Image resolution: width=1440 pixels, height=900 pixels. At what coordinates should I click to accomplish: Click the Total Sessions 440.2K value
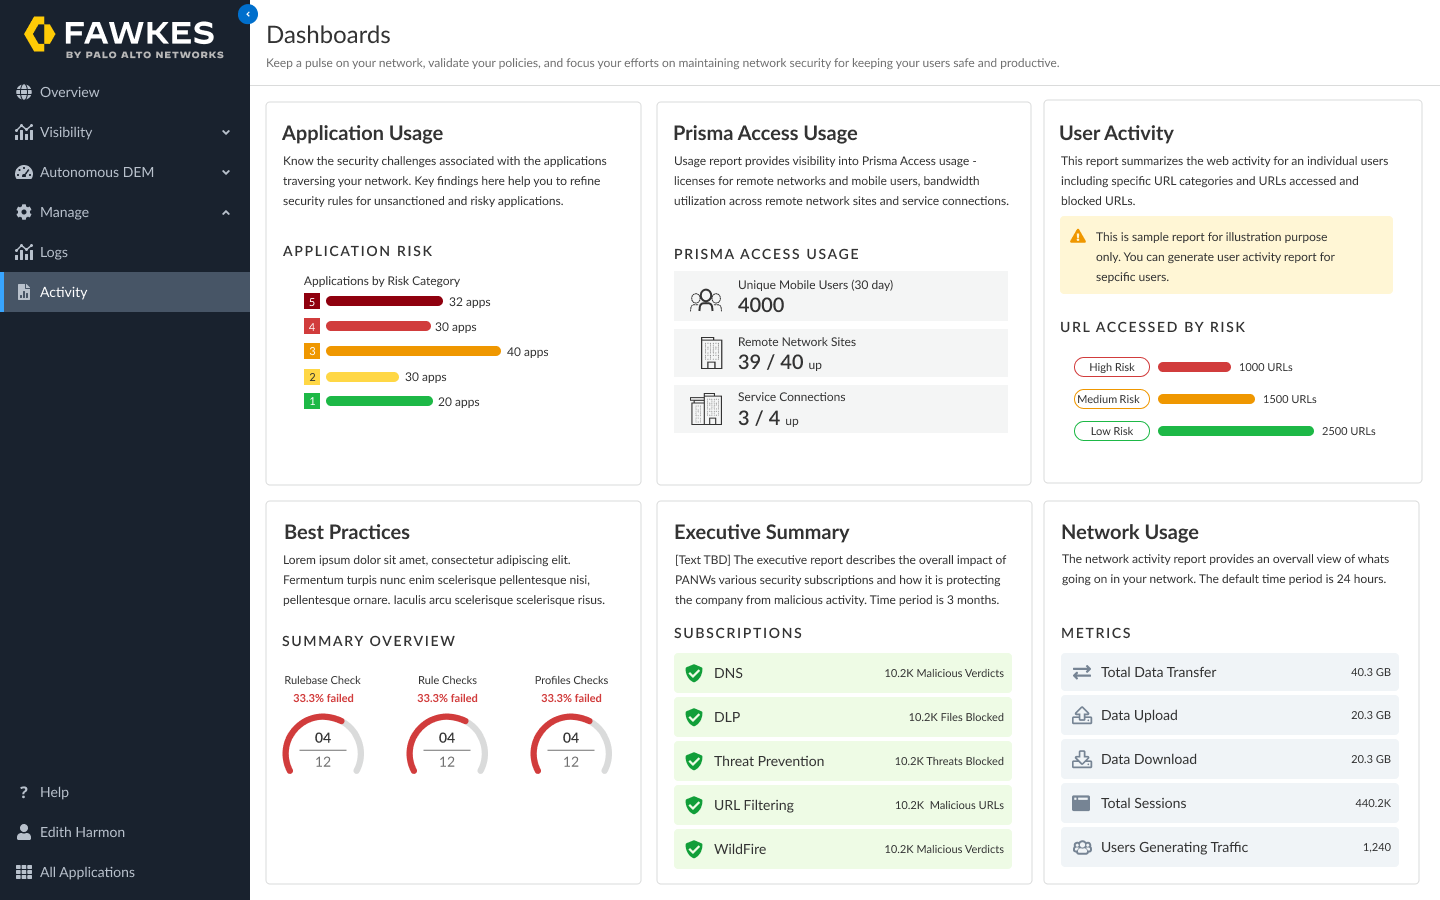tap(1373, 803)
